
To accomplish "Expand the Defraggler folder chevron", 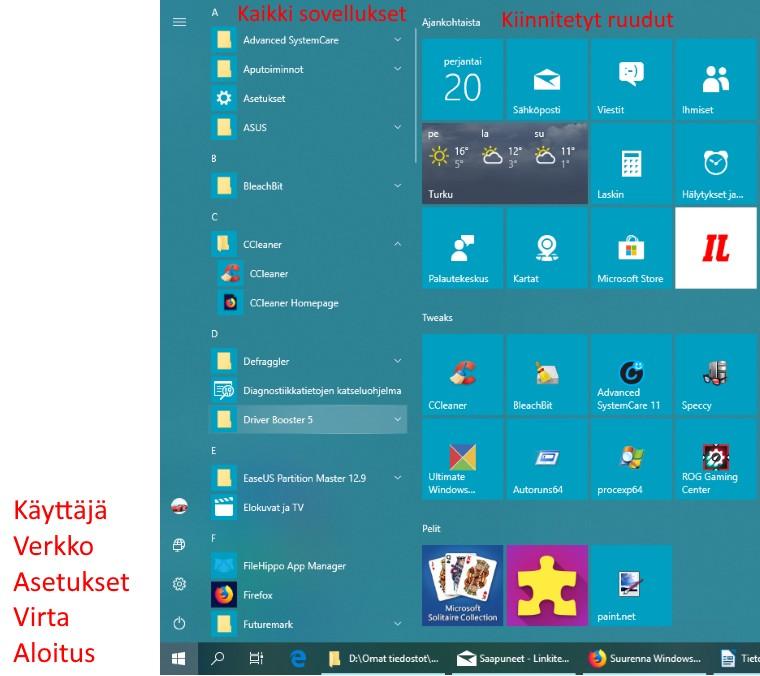I will [x=397, y=361].
